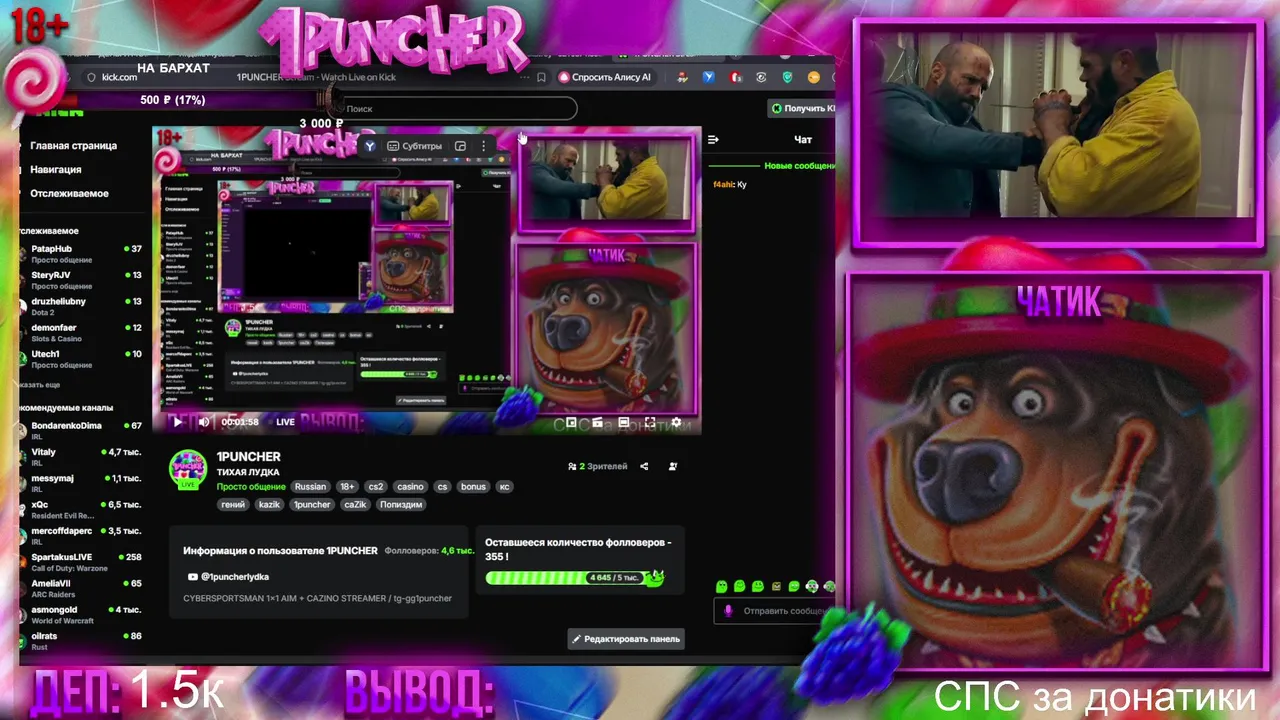The width and height of the screenshot is (1280, 720).
Task: Open demonfaer Slots & Casino channel
Action: click(x=82, y=333)
